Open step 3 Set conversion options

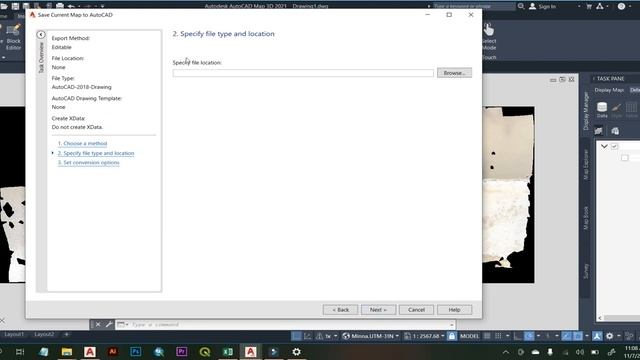pyautogui.click(x=89, y=163)
